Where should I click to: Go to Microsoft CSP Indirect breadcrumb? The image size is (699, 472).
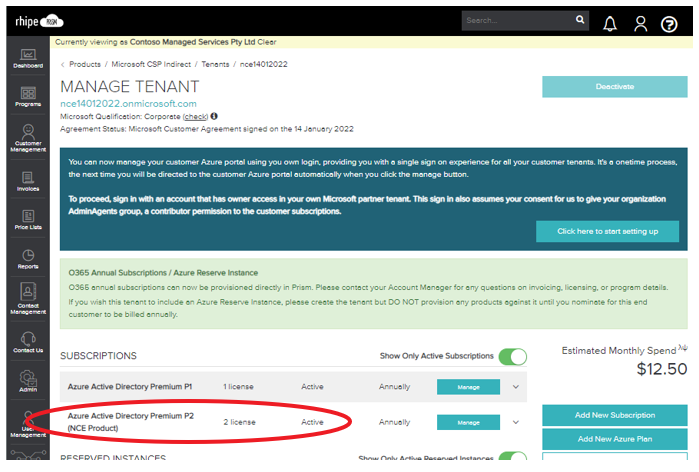click(151, 64)
